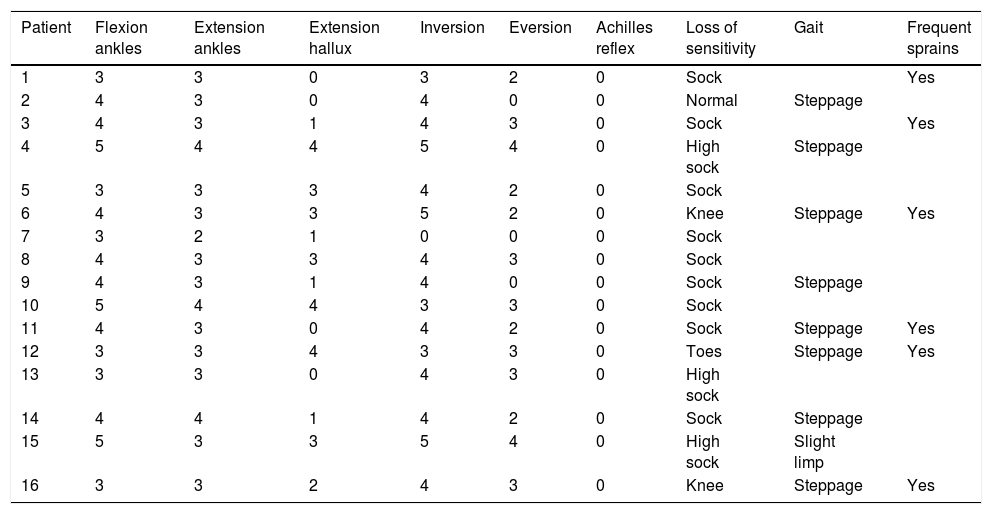Select patient 6's Knee cell
Screen dimensions: 992x514
(x=705, y=214)
